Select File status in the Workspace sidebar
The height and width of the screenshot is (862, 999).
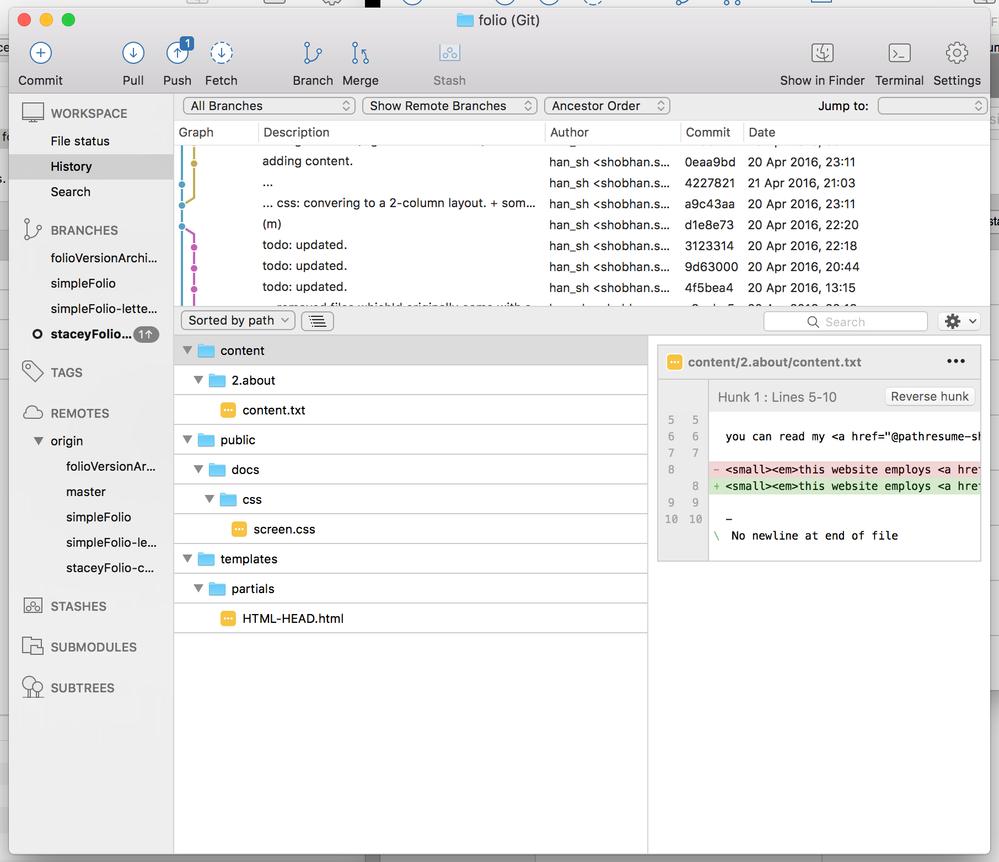[x=80, y=141]
